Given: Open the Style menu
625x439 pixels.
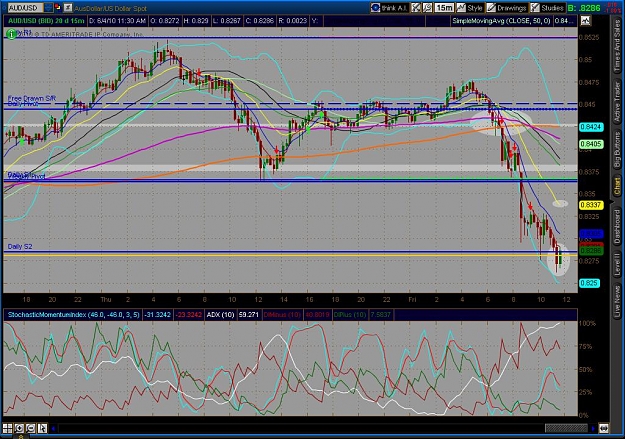Looking at the screenshot, I should (470, 8).
